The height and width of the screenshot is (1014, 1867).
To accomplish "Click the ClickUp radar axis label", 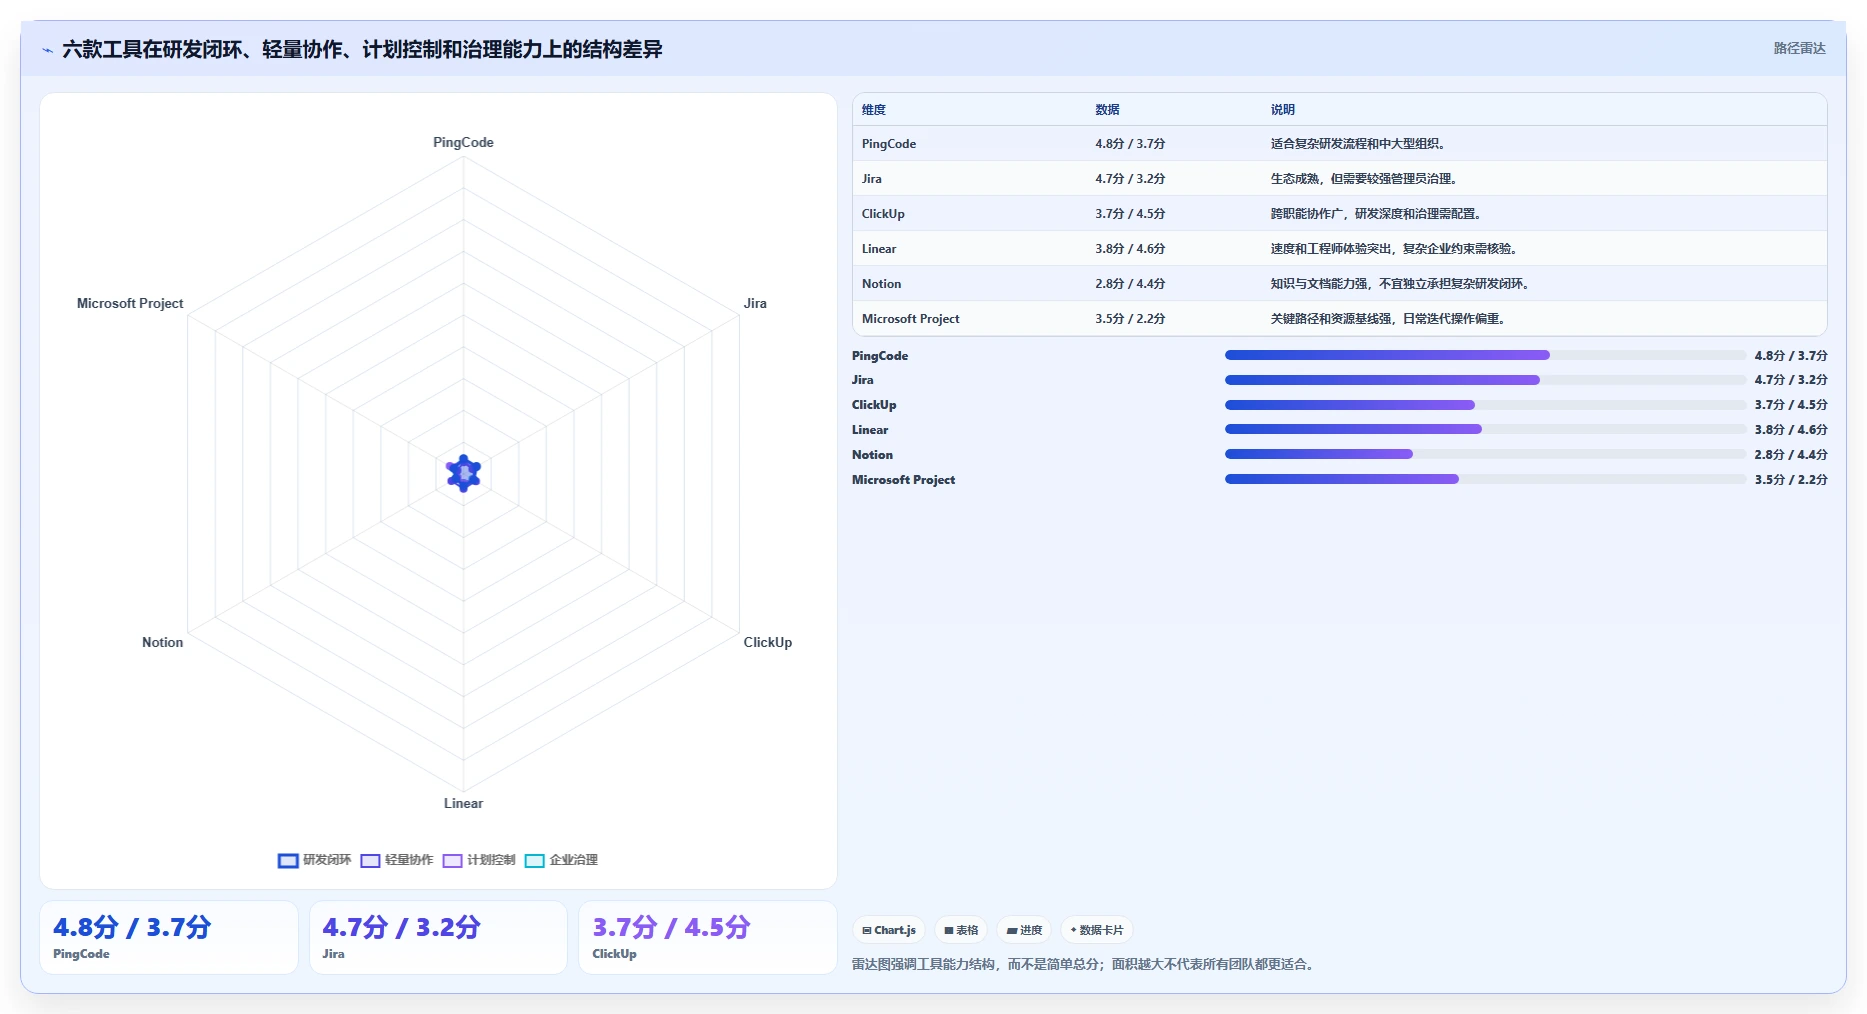I will click(767, 643).
